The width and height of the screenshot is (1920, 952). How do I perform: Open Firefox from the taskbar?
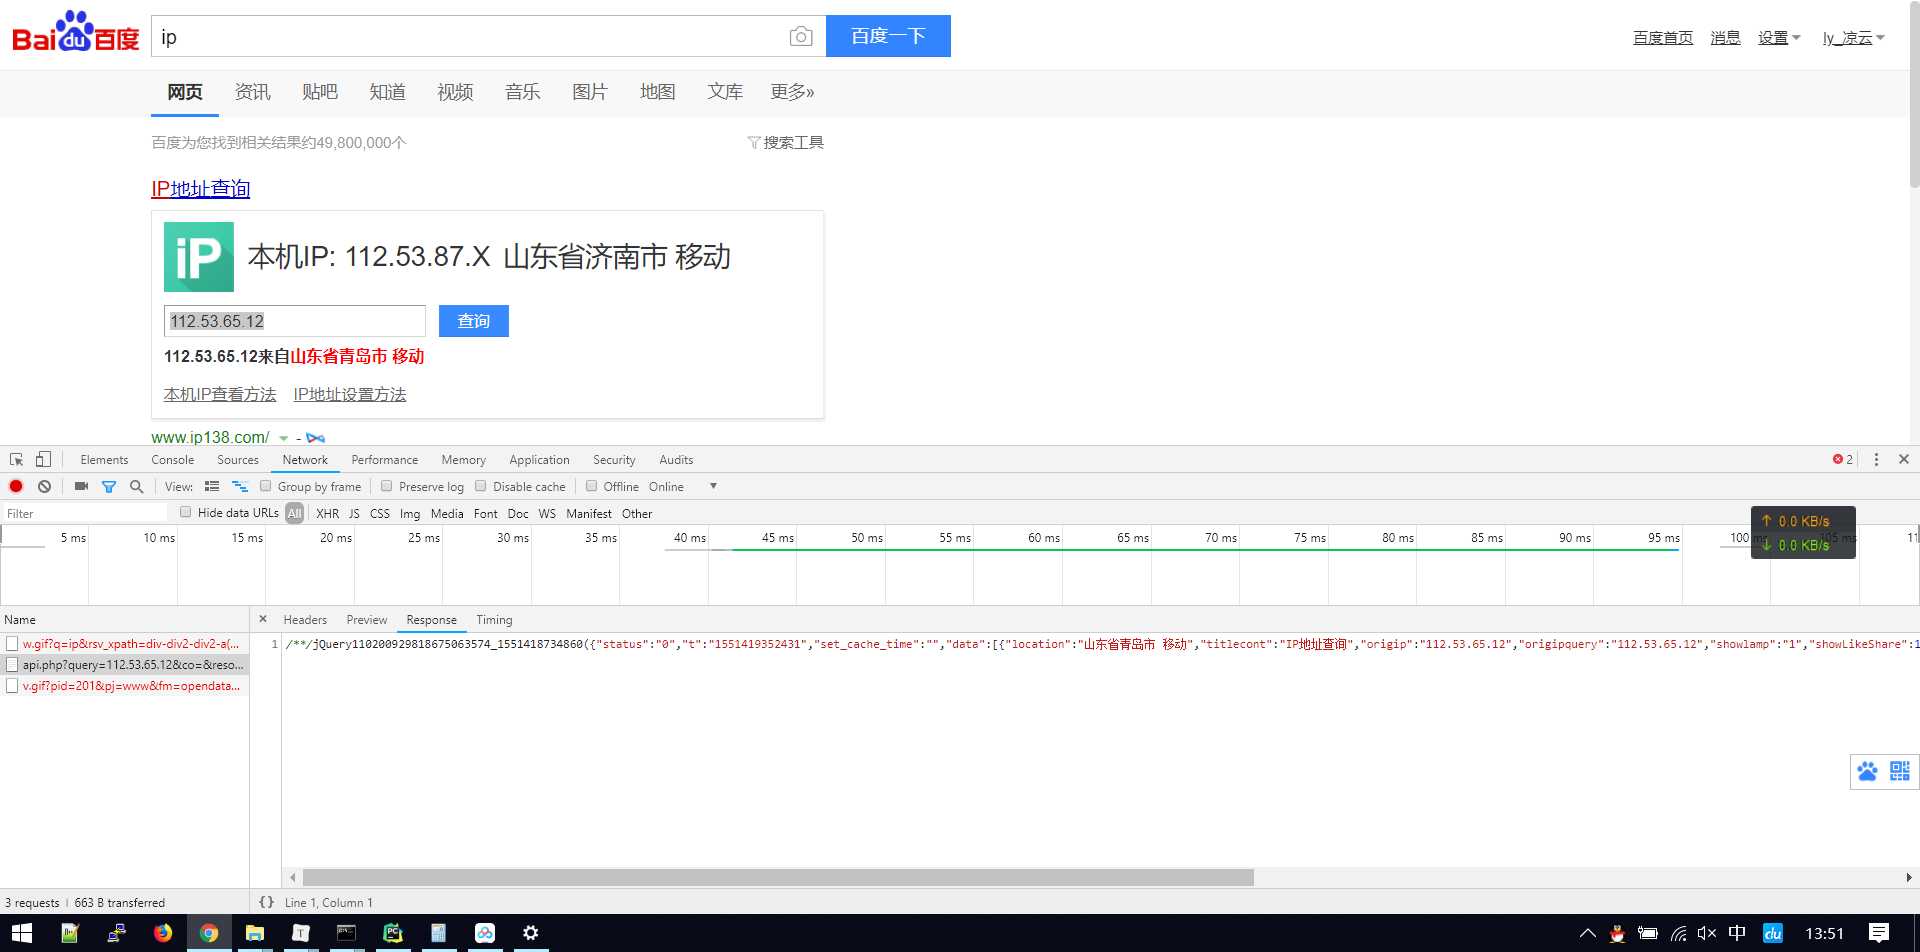[162, 933]
